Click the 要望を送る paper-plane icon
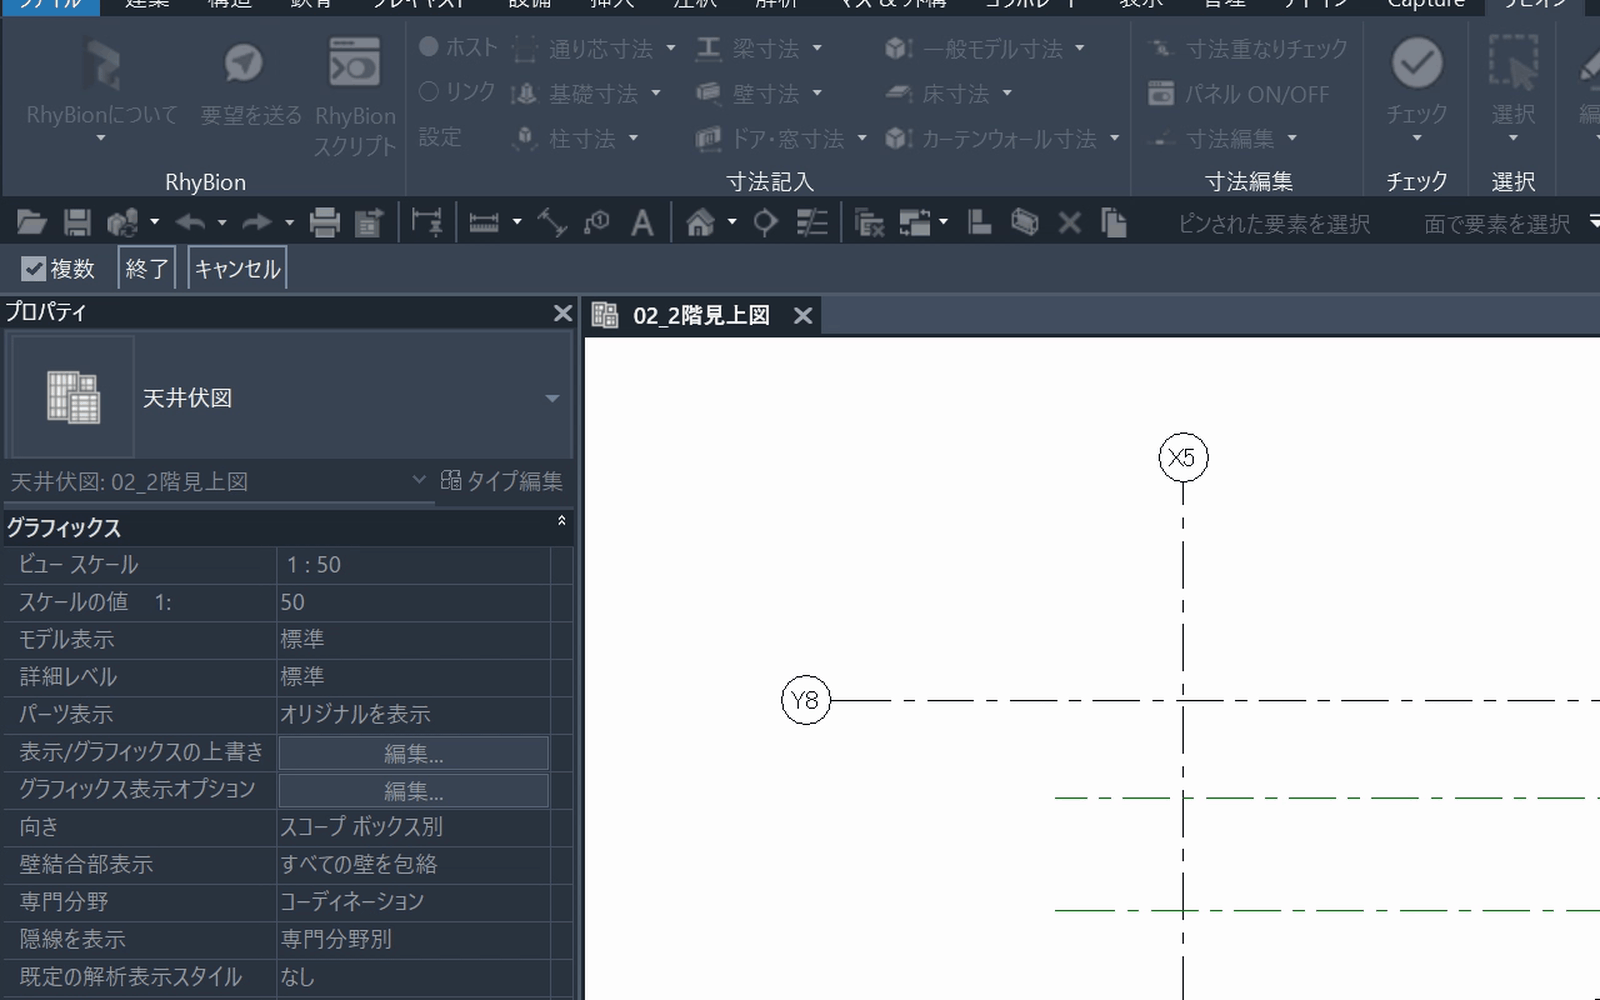Viewport: 1600px width, 1000px height. [x=243, y=63]
